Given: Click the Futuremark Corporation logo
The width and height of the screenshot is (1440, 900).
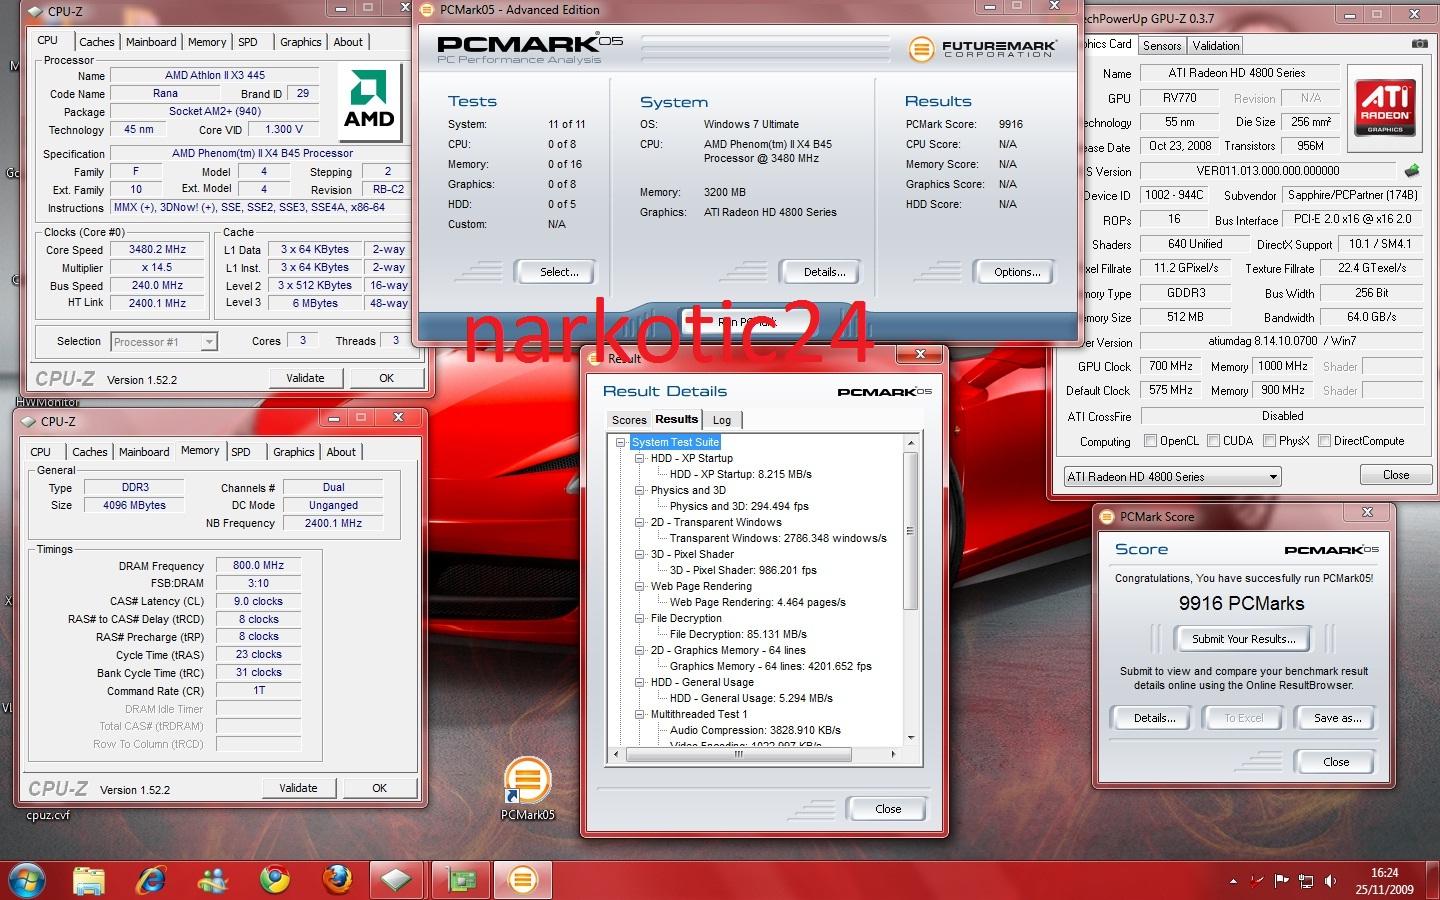Looking at the screenshot, I should click(x=982, y=48).
